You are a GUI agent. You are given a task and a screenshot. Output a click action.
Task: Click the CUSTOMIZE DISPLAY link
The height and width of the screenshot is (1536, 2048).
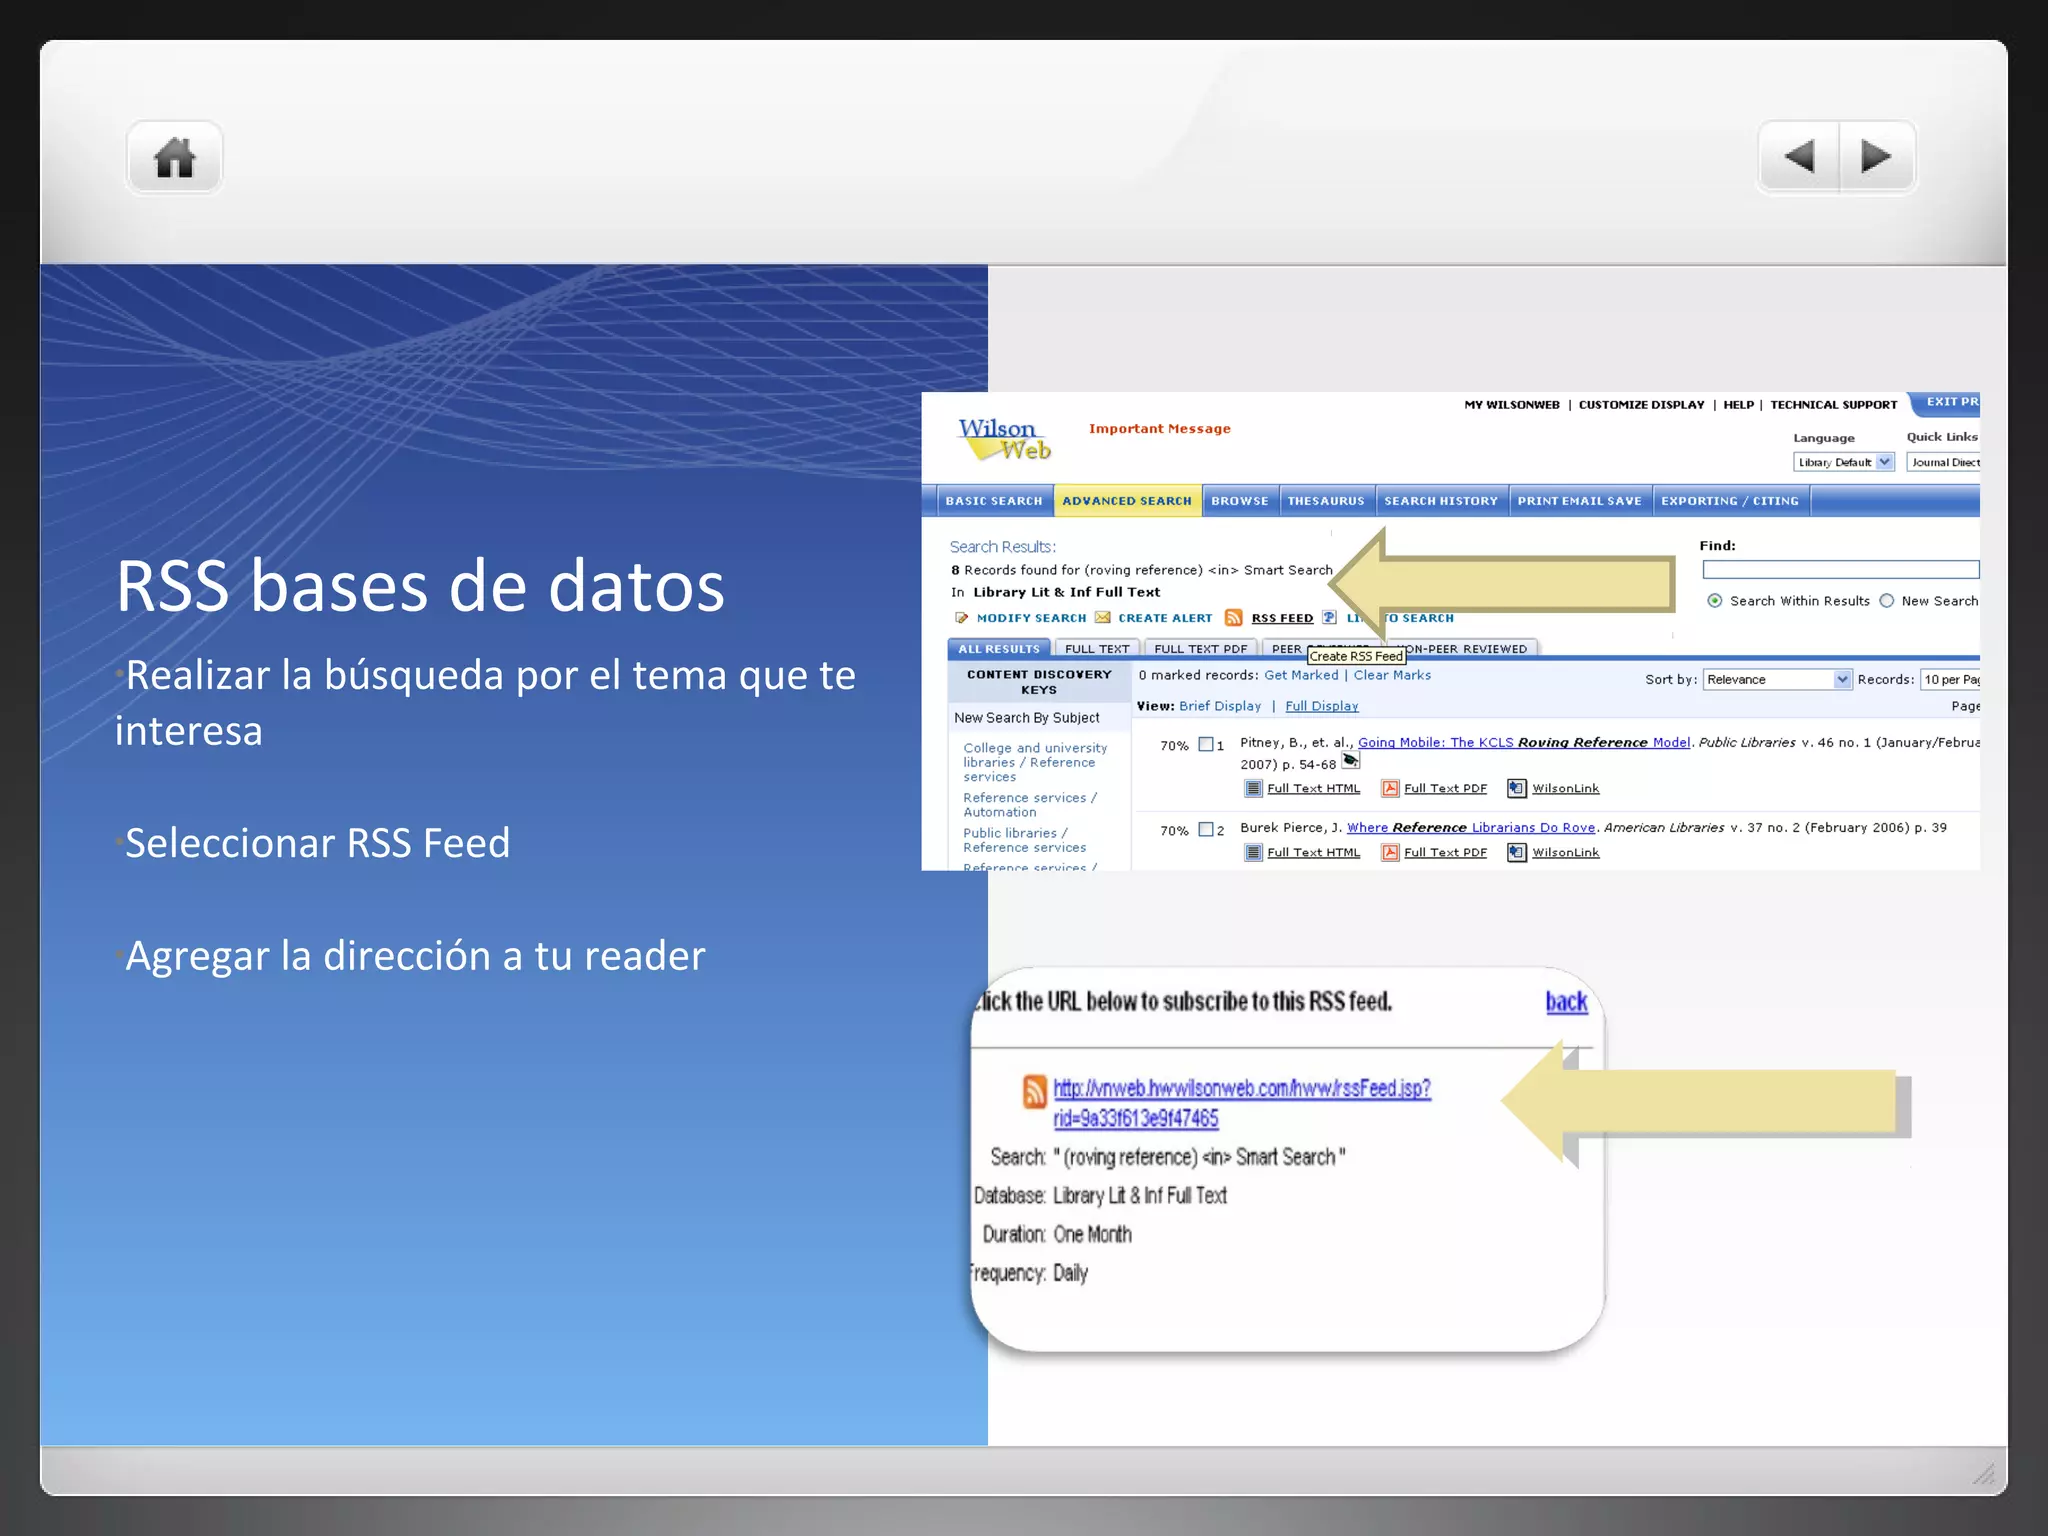pos(1642,405)
